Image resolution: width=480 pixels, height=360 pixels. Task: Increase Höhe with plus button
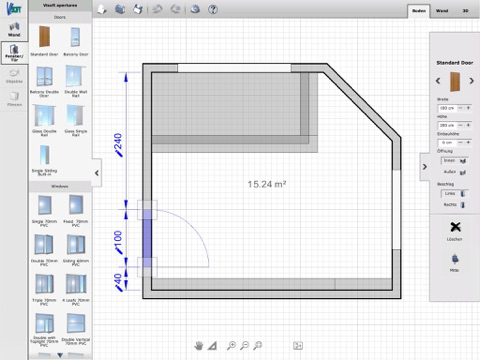coord(468,125)
